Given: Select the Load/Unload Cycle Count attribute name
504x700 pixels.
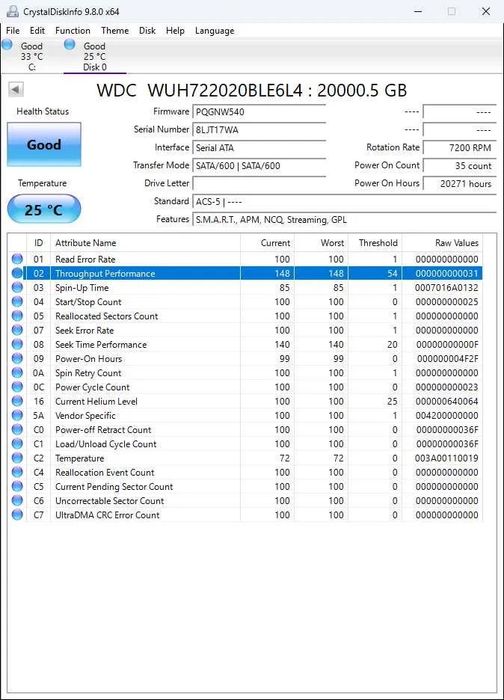Looking at the screenshot, I should coord(106,444).
